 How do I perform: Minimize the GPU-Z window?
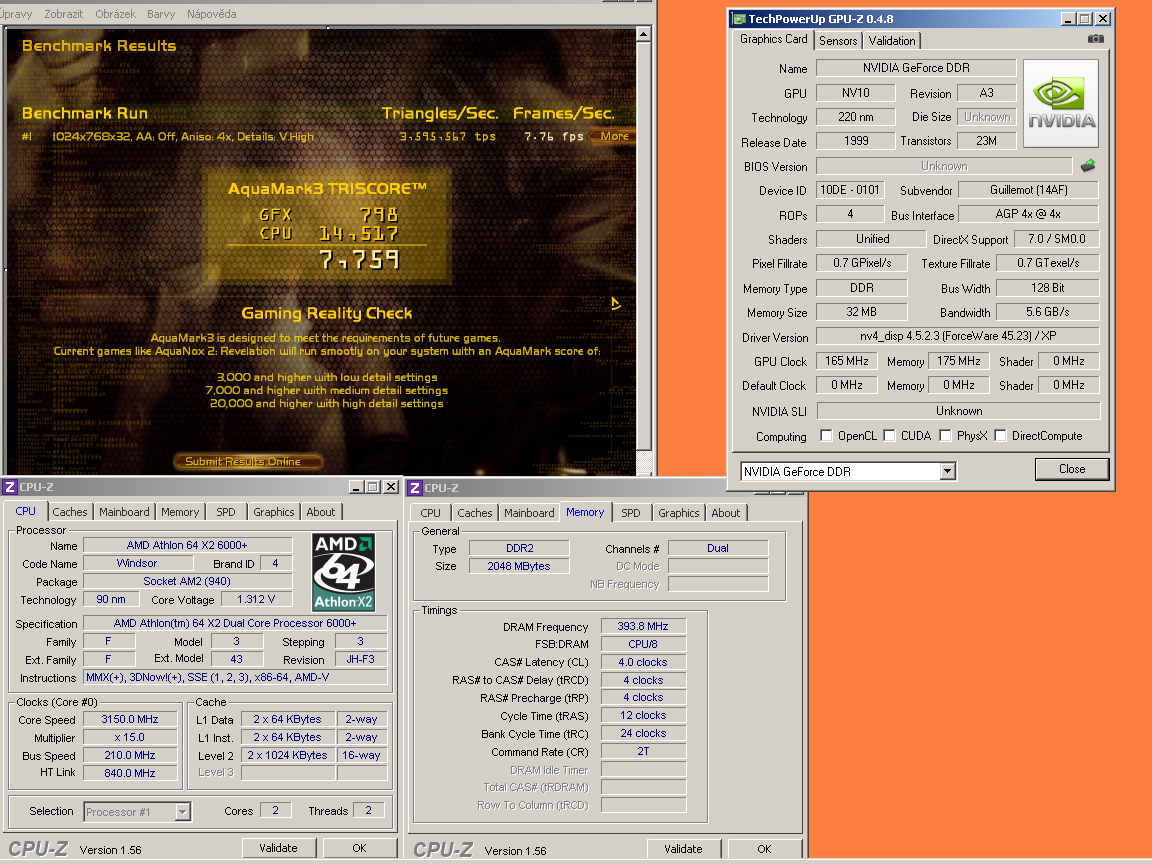click(x=1069, y=19)
